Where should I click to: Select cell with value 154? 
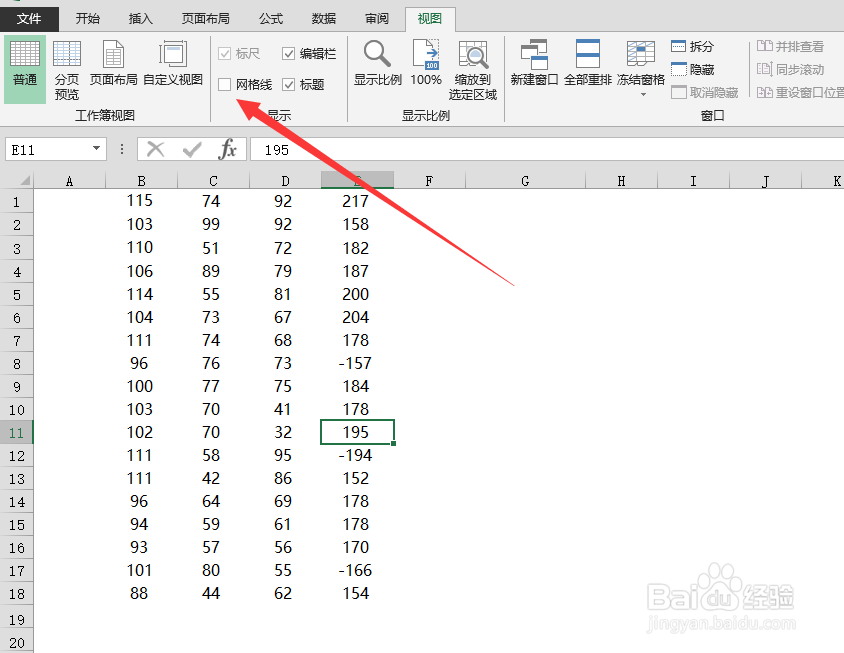(357, 593)
